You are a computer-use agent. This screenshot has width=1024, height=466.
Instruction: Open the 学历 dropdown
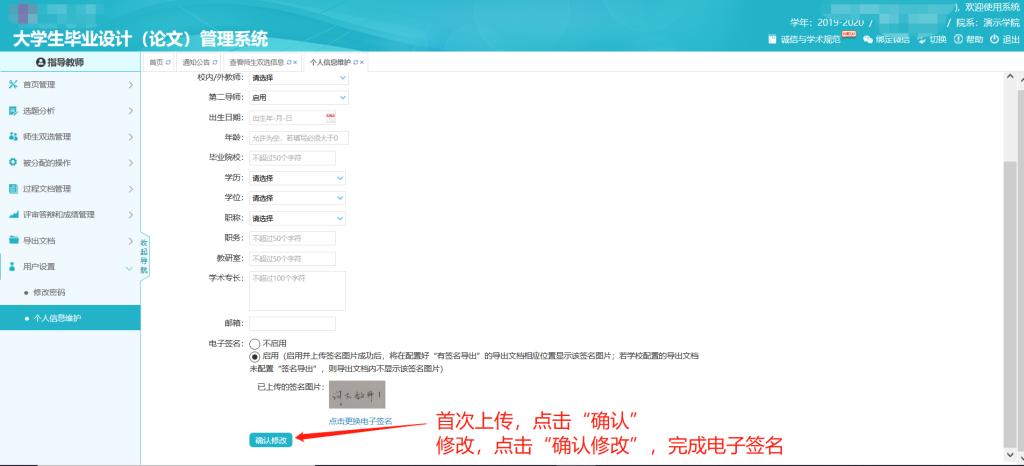tap(297, 178)
